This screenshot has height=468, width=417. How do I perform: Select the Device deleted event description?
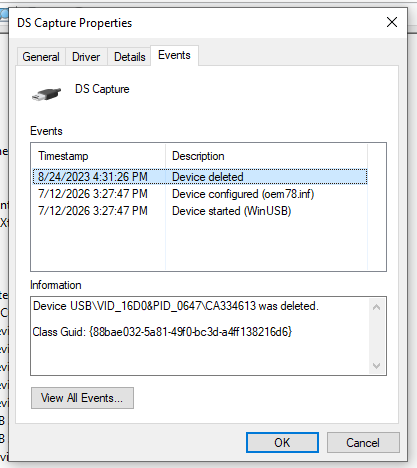[208, 177]
